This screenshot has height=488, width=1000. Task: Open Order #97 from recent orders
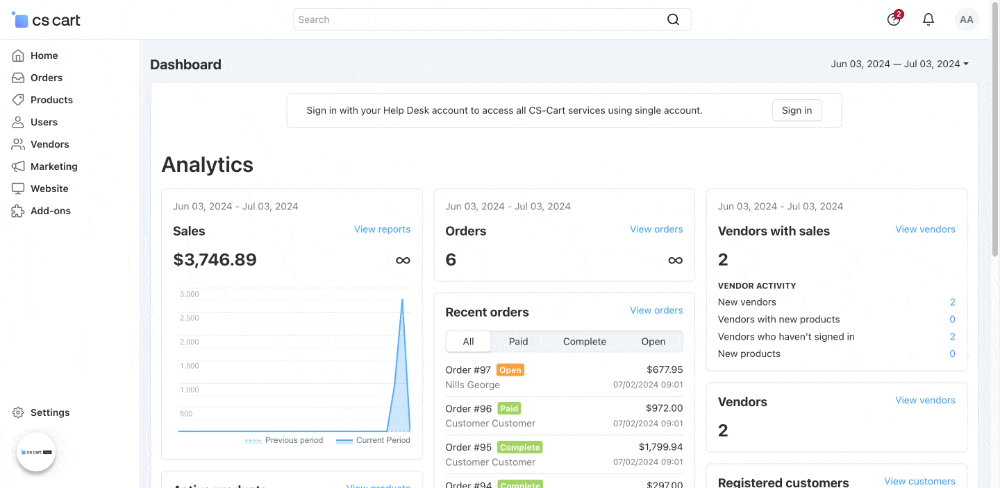click(x=468, y=369)
